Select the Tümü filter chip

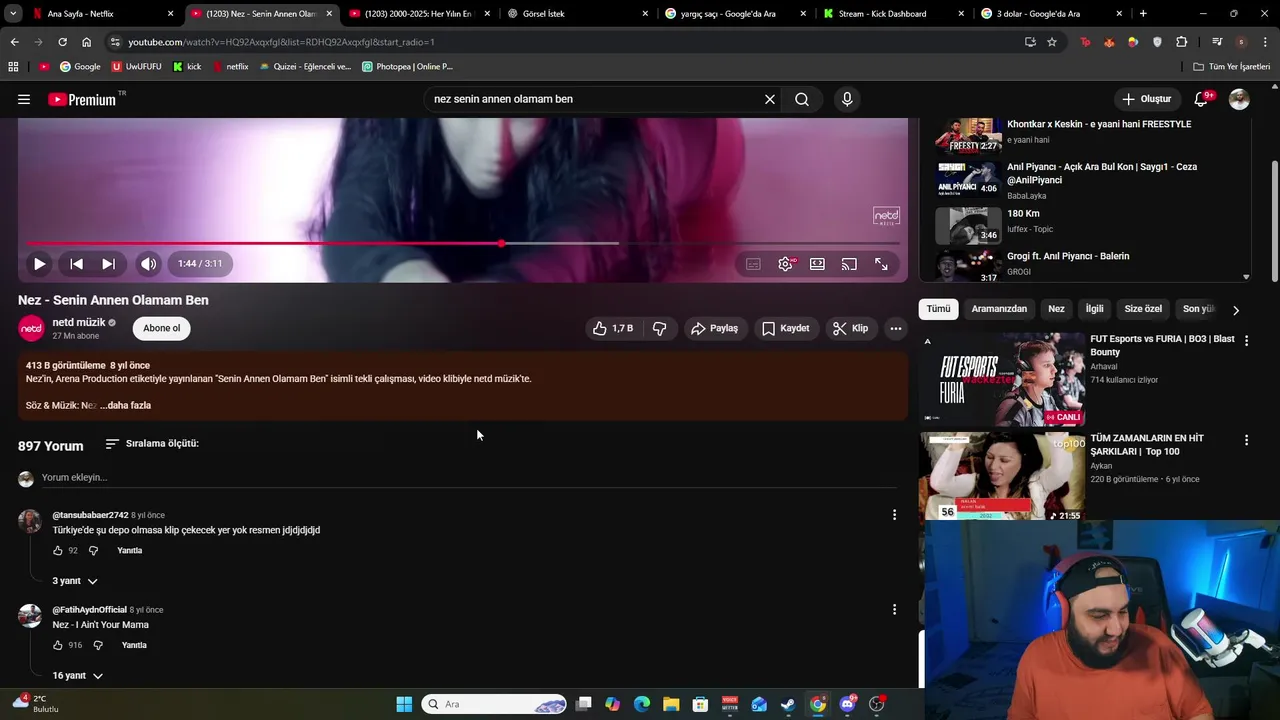click(938, 309)
